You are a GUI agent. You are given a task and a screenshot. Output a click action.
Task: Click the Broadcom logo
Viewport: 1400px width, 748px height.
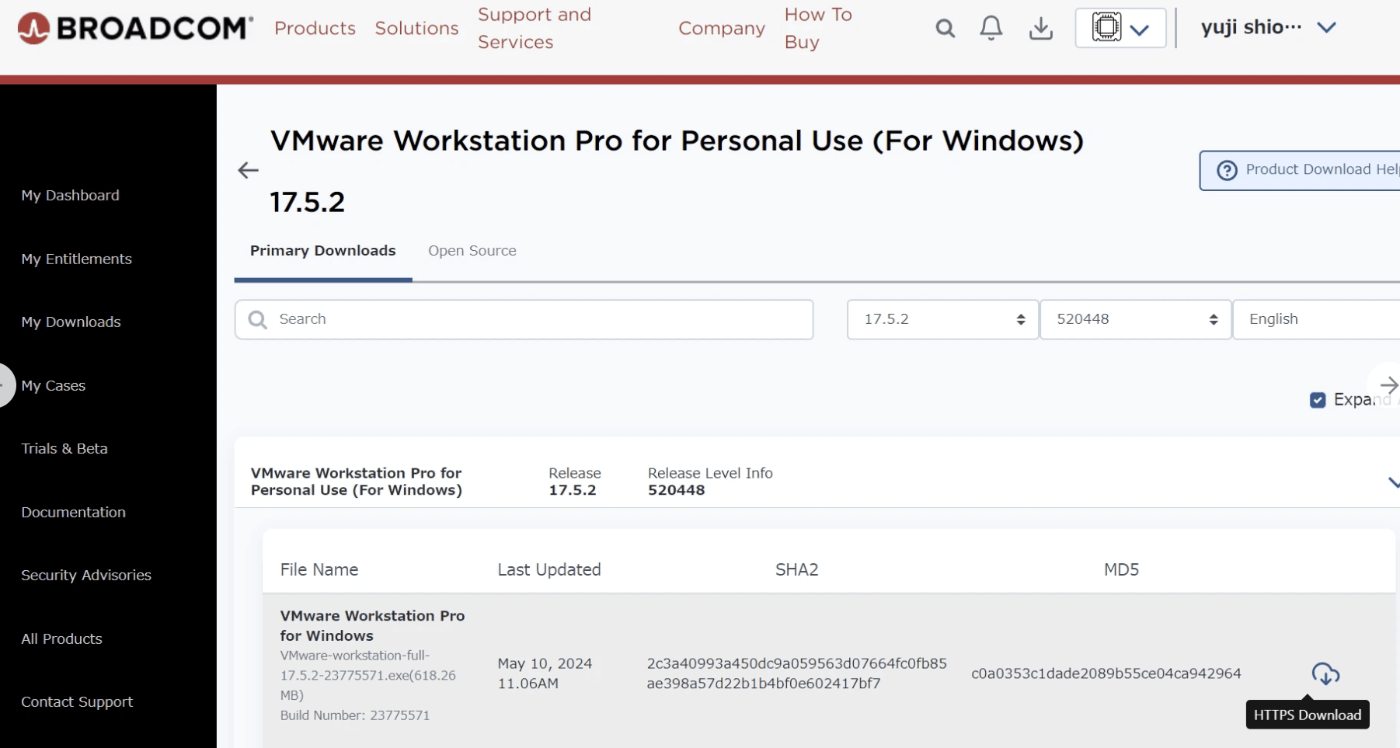point(135,28)
